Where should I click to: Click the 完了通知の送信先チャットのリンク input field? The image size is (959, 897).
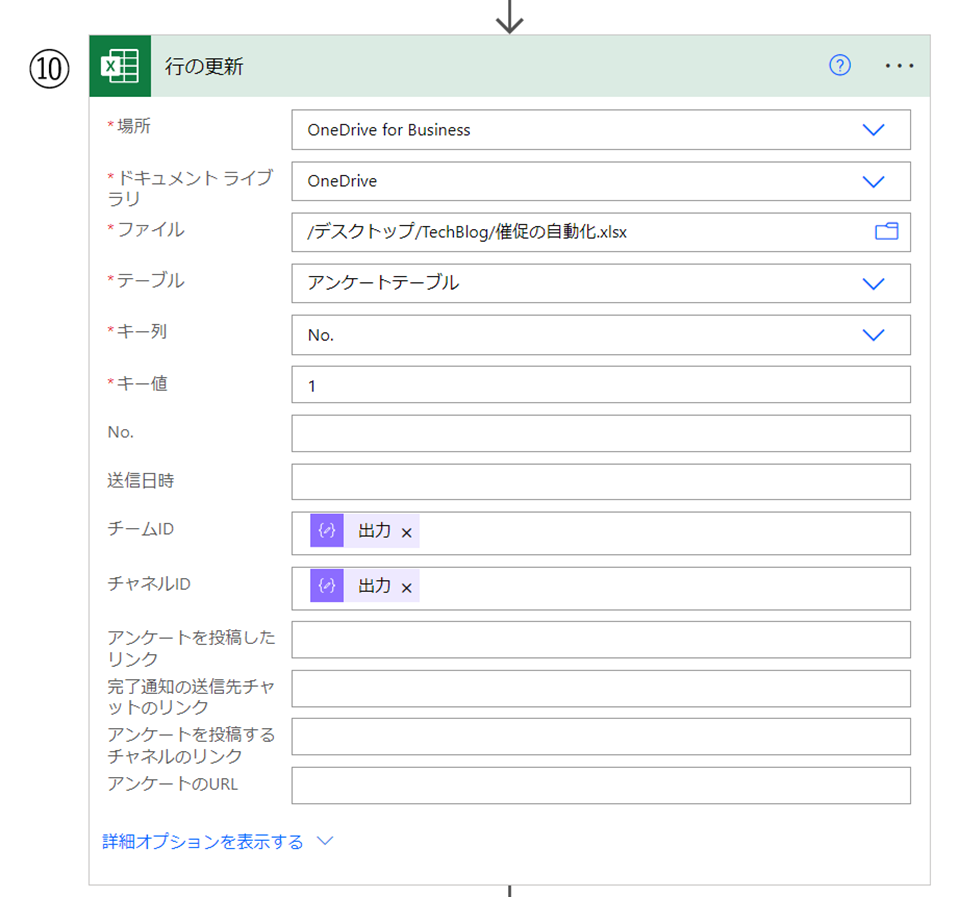[601, 688]
